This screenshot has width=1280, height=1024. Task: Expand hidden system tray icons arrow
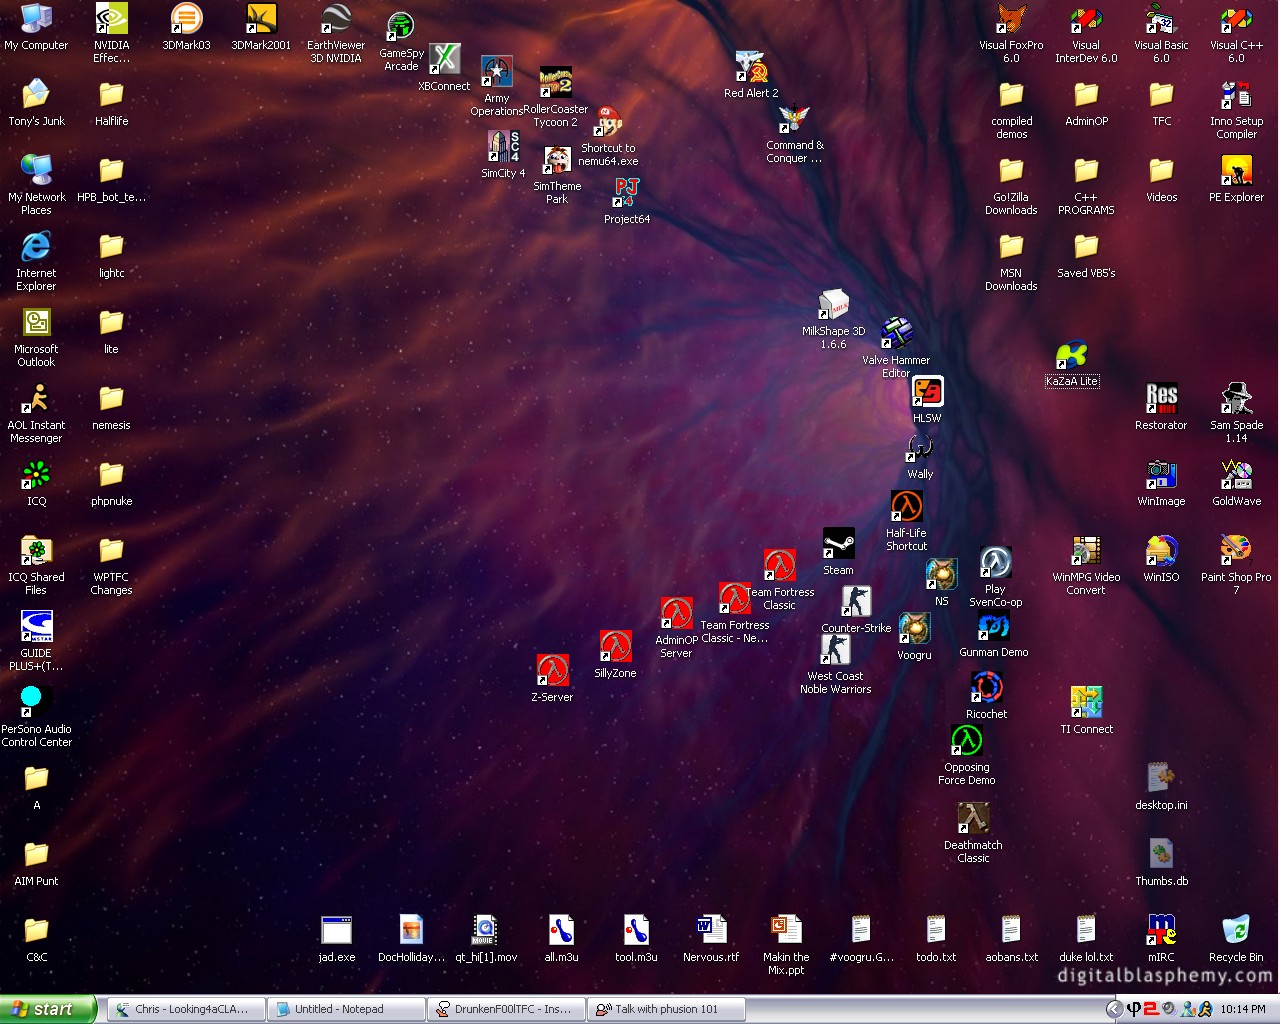tap(1114, 1009)
